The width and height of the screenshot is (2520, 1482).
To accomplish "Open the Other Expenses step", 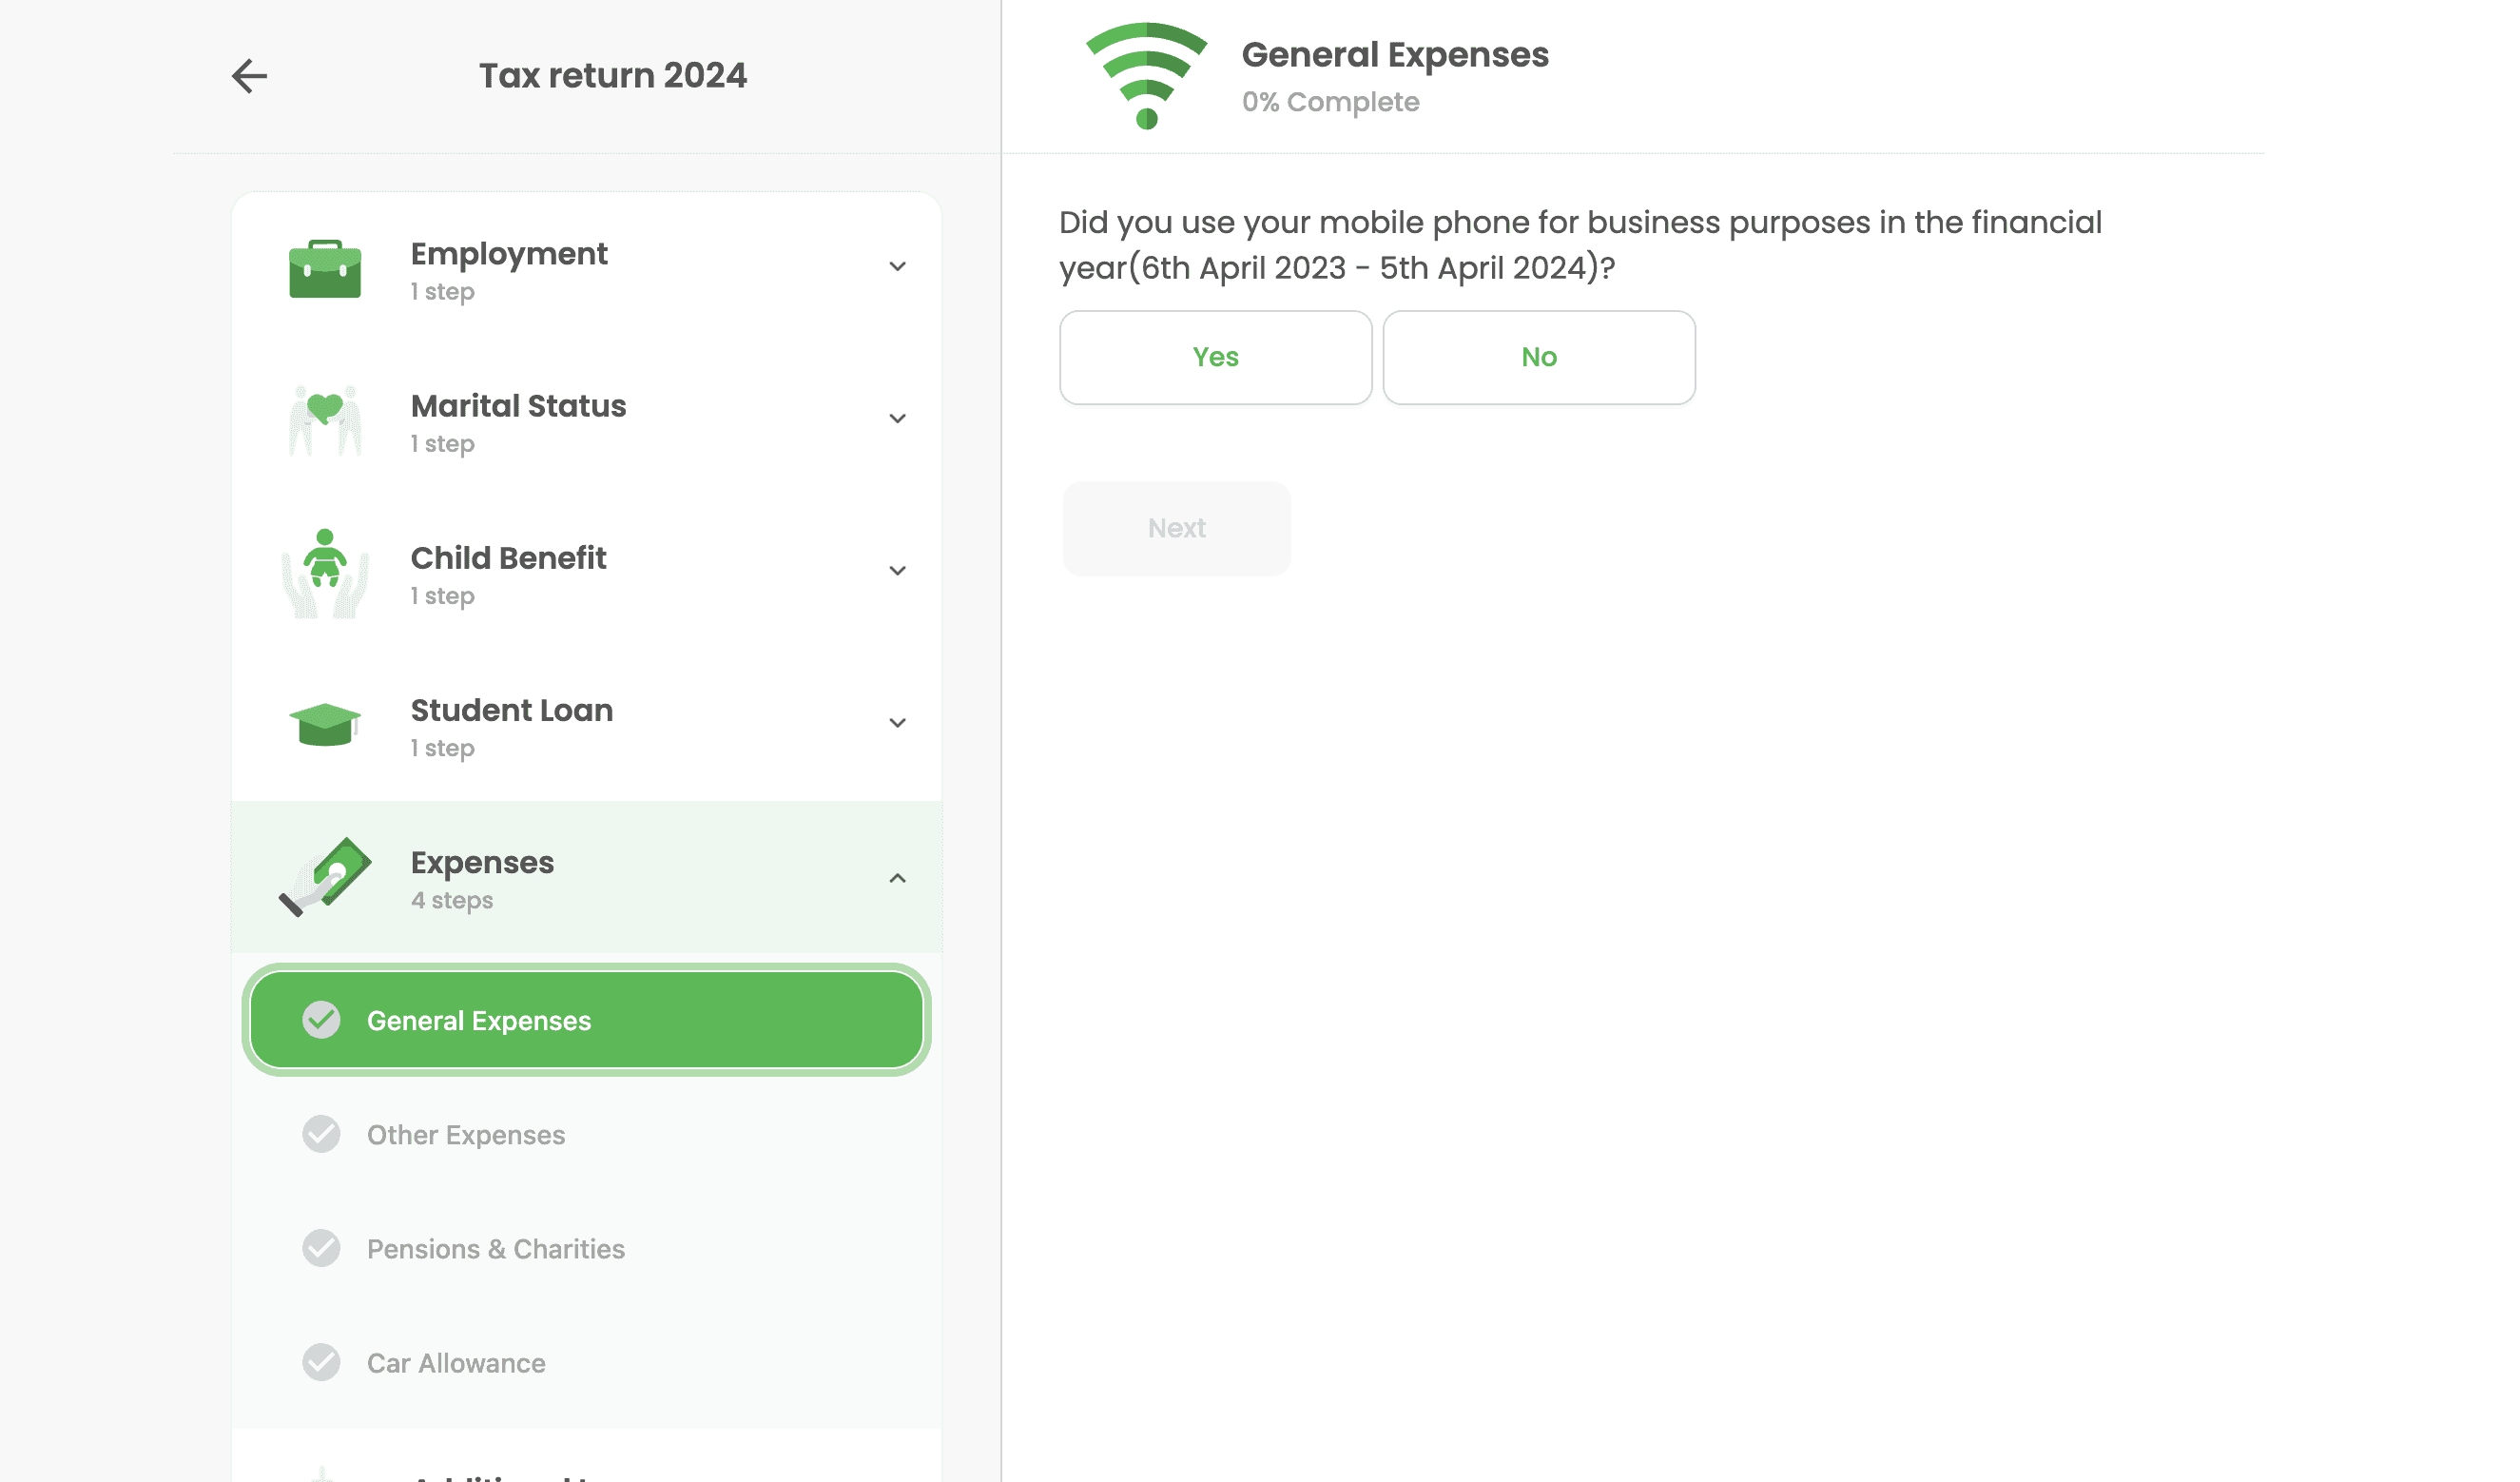I will tap(466, 1135).
